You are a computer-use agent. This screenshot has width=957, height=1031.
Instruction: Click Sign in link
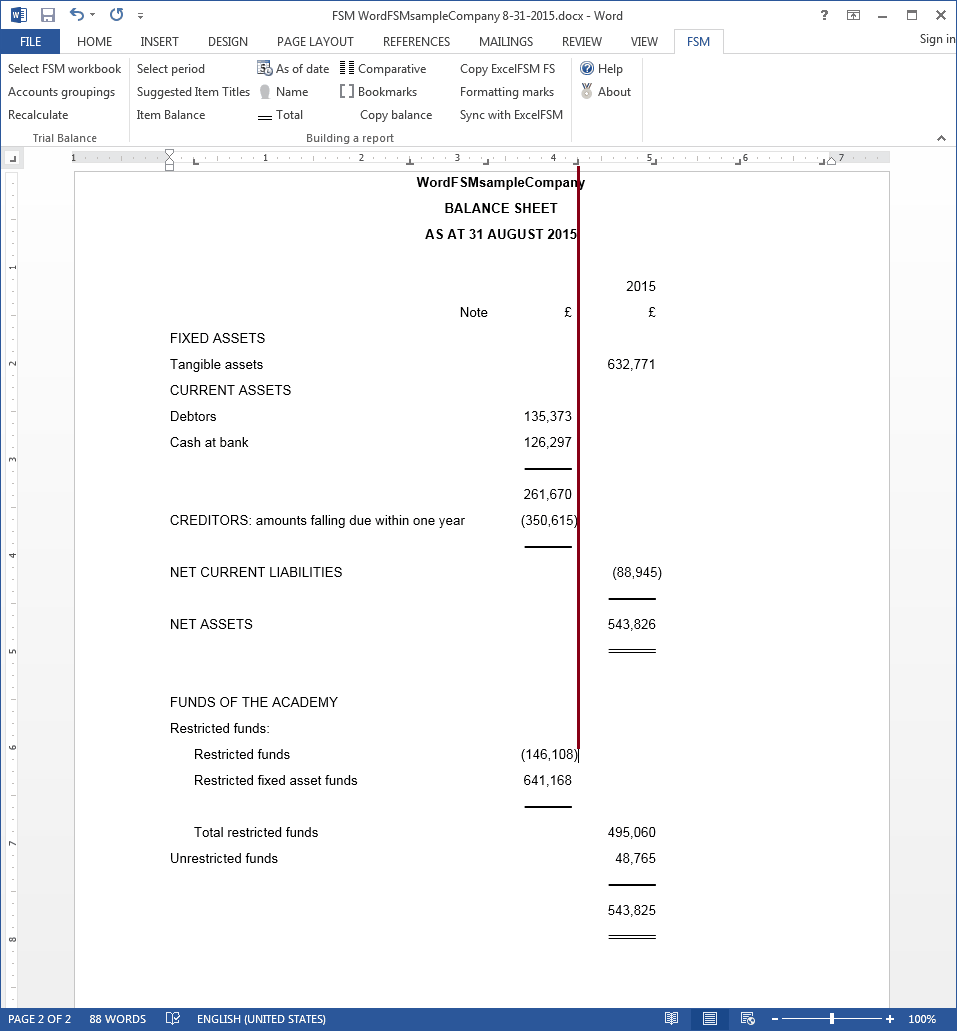tap(937, 39)
